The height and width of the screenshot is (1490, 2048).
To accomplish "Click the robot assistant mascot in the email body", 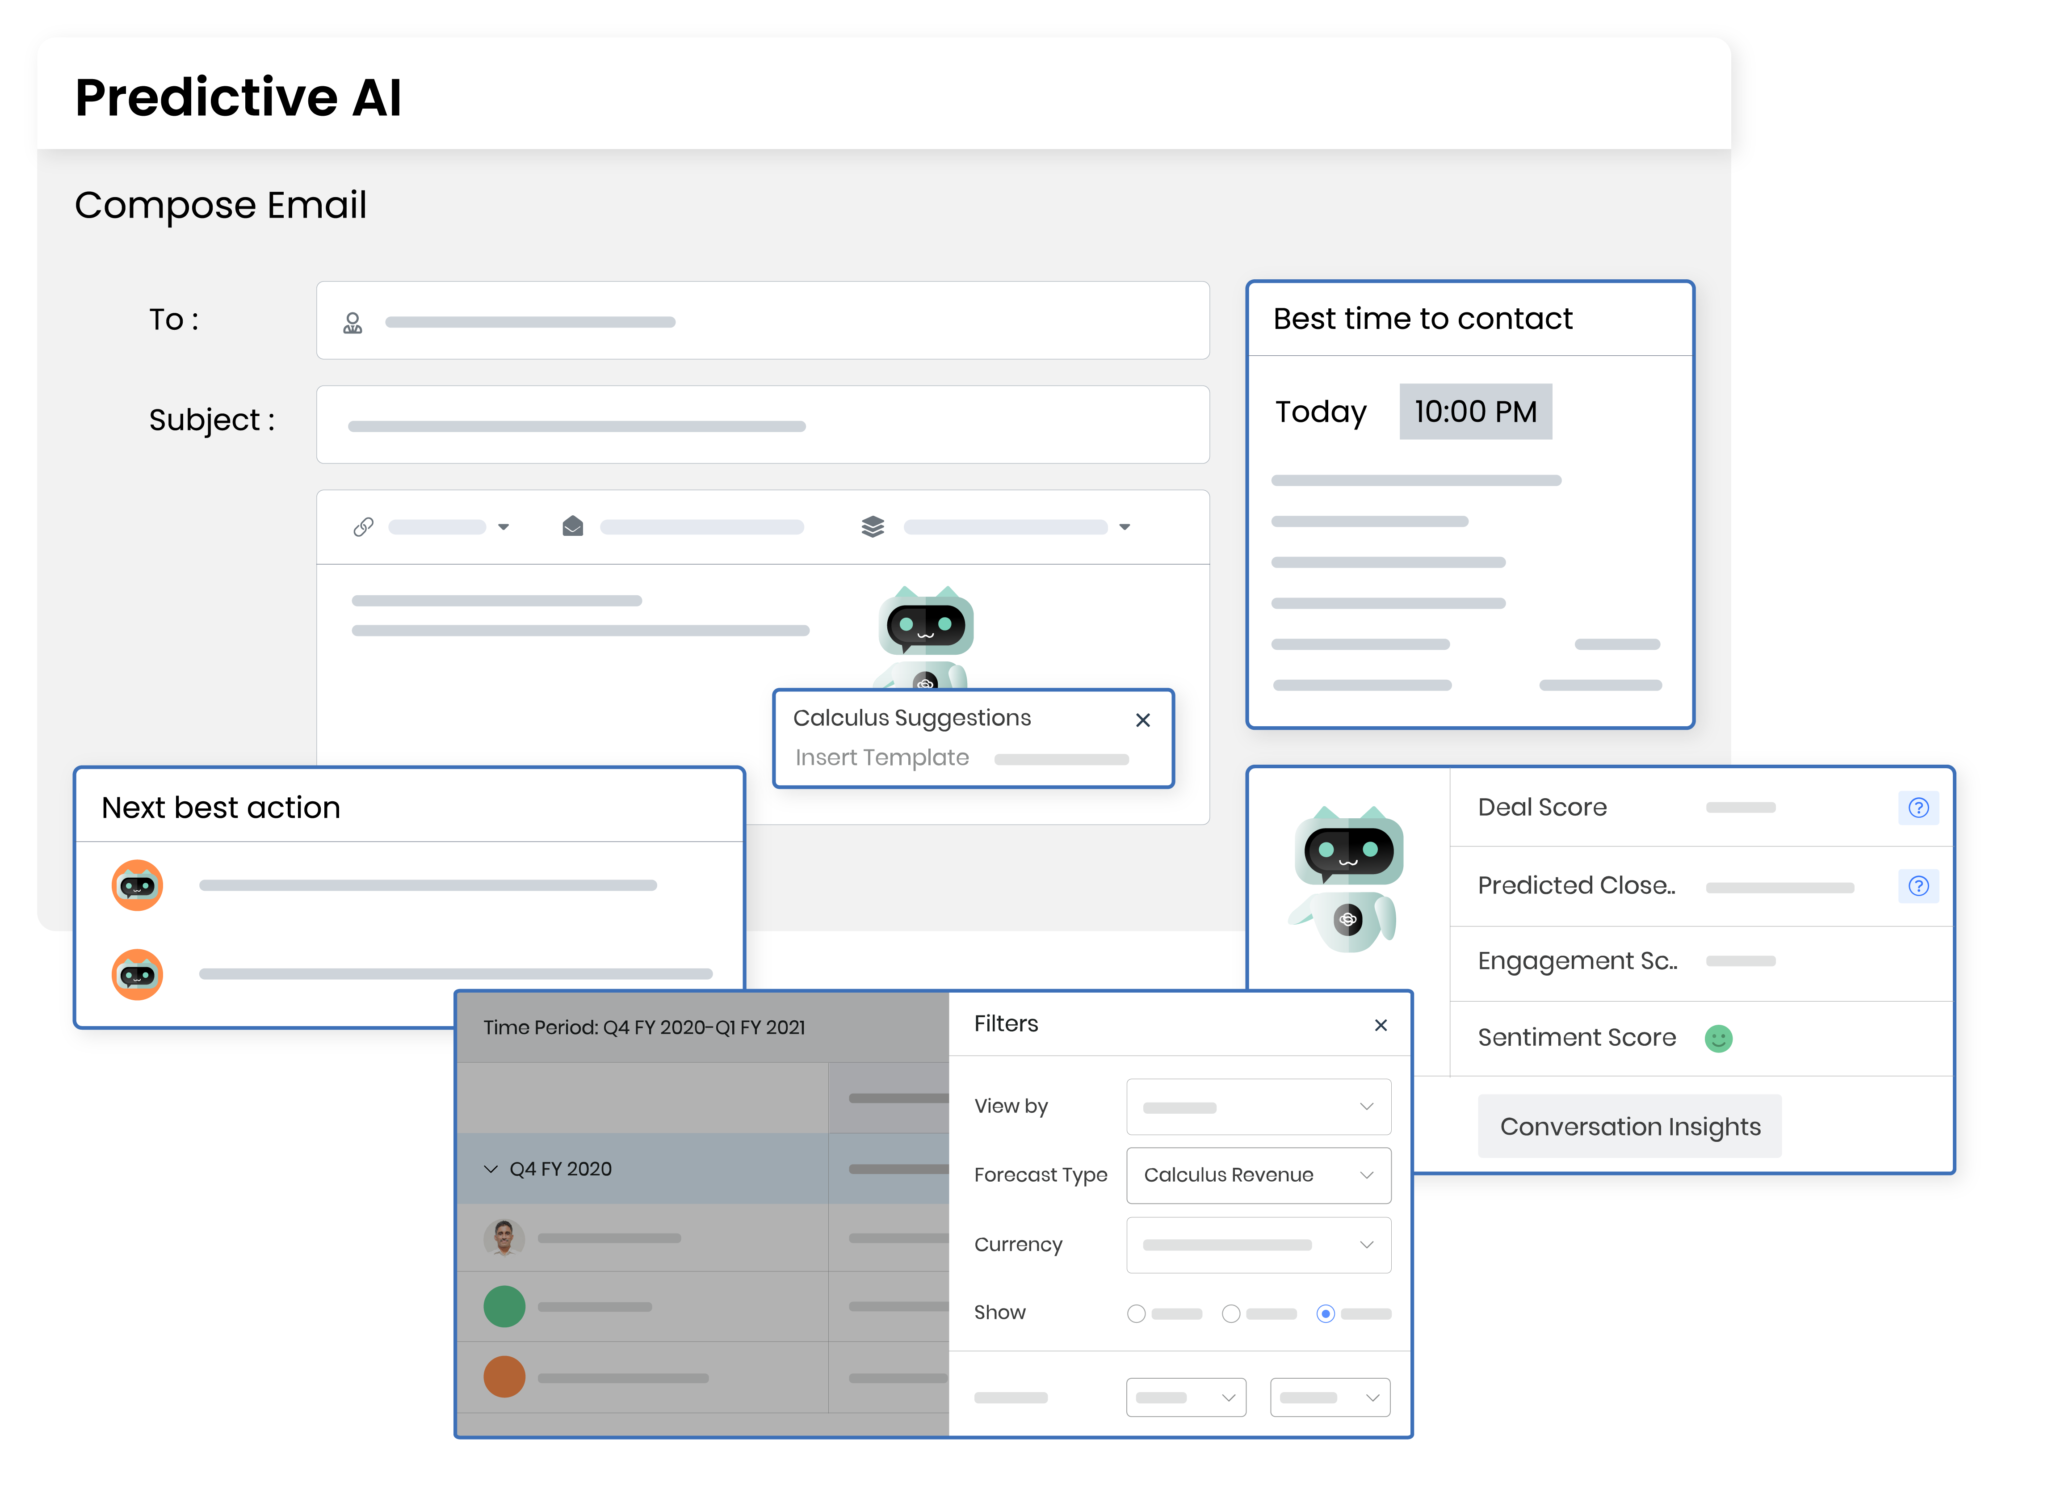I will (925, 625).
